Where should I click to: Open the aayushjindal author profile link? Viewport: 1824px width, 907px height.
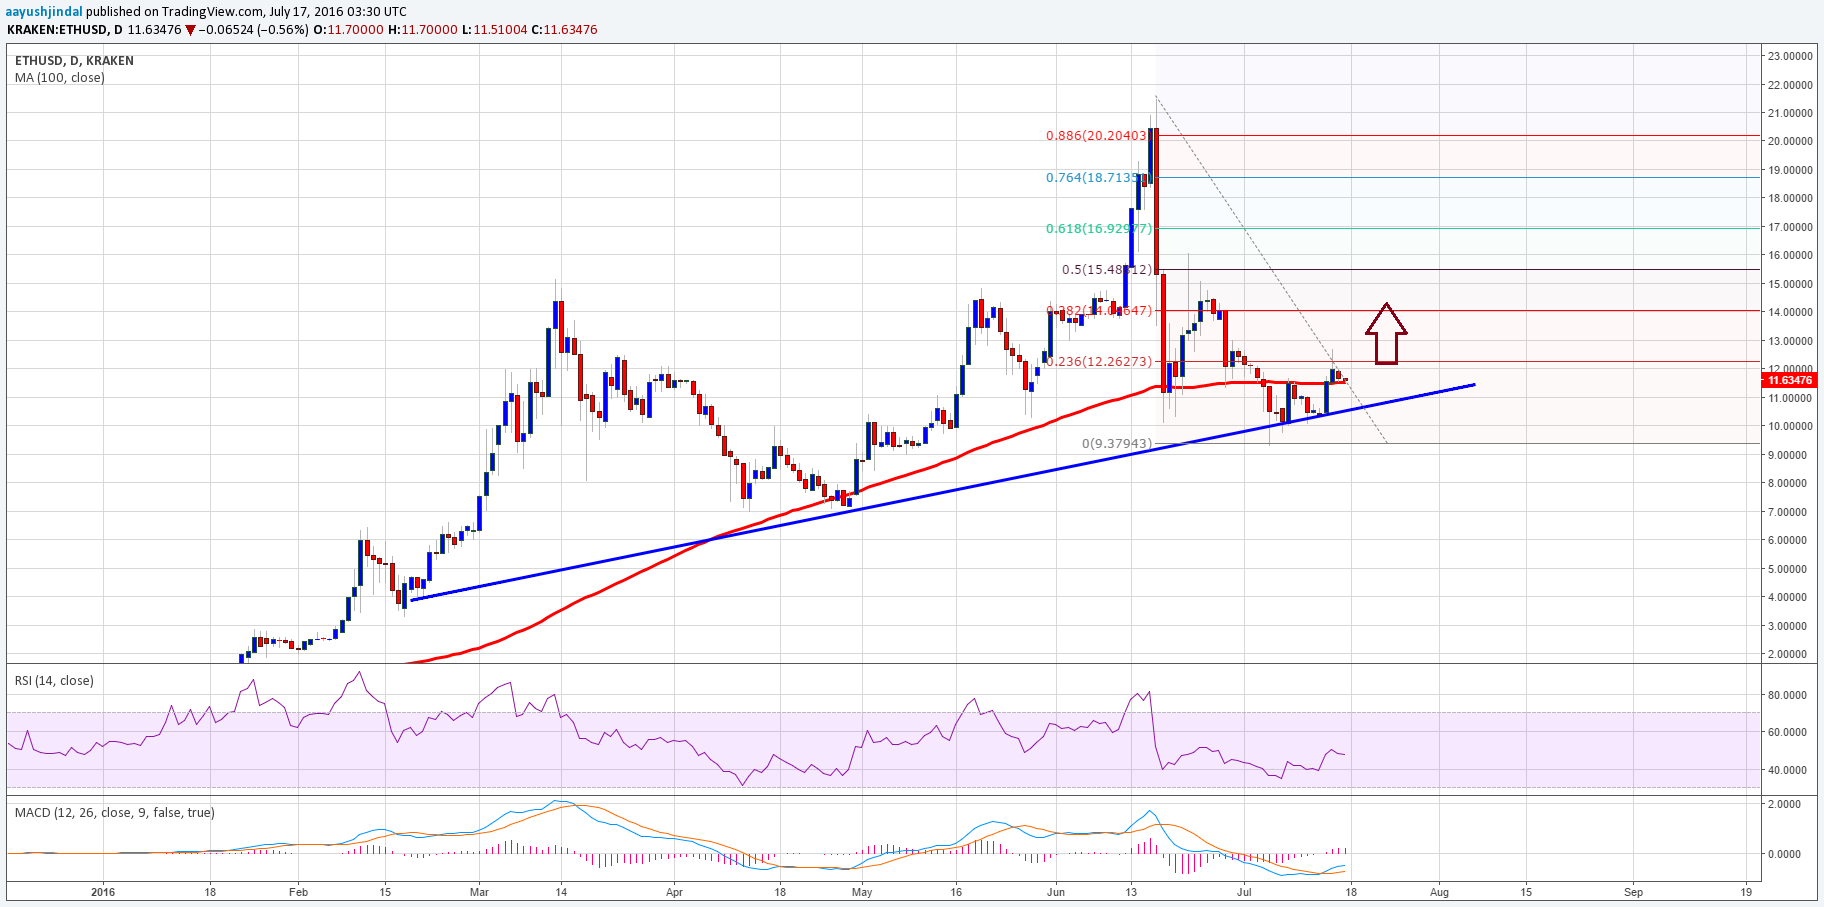(44, 12)
